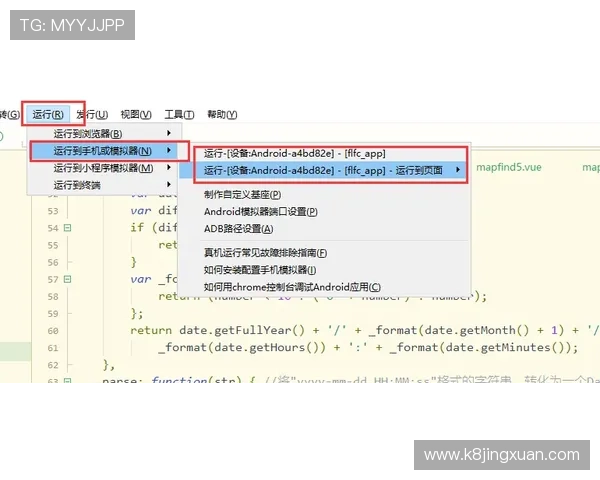The height and width of the screenshot is (480, 600).
Task: Expand the 运行到小程序模拟器(M) submenu
Action: point(101,168)
